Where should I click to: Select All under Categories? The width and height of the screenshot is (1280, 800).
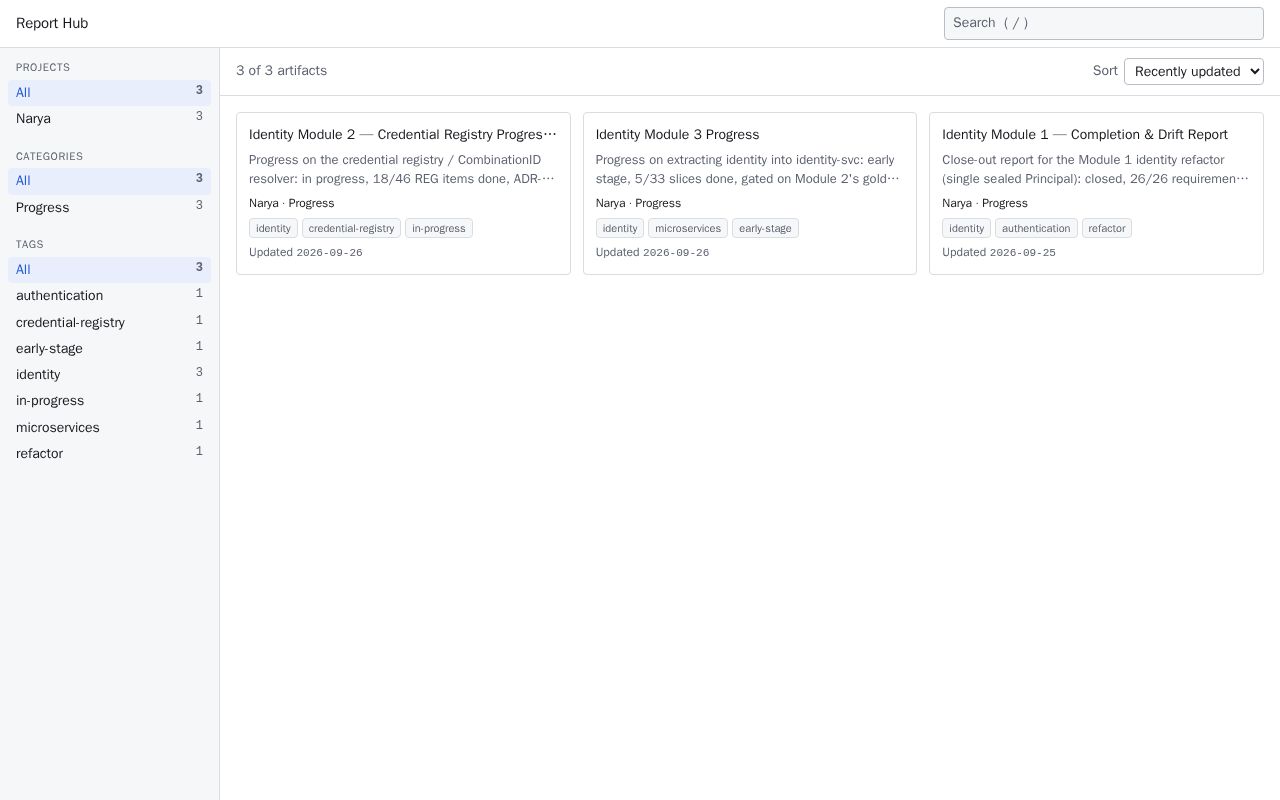pos(109,181)
